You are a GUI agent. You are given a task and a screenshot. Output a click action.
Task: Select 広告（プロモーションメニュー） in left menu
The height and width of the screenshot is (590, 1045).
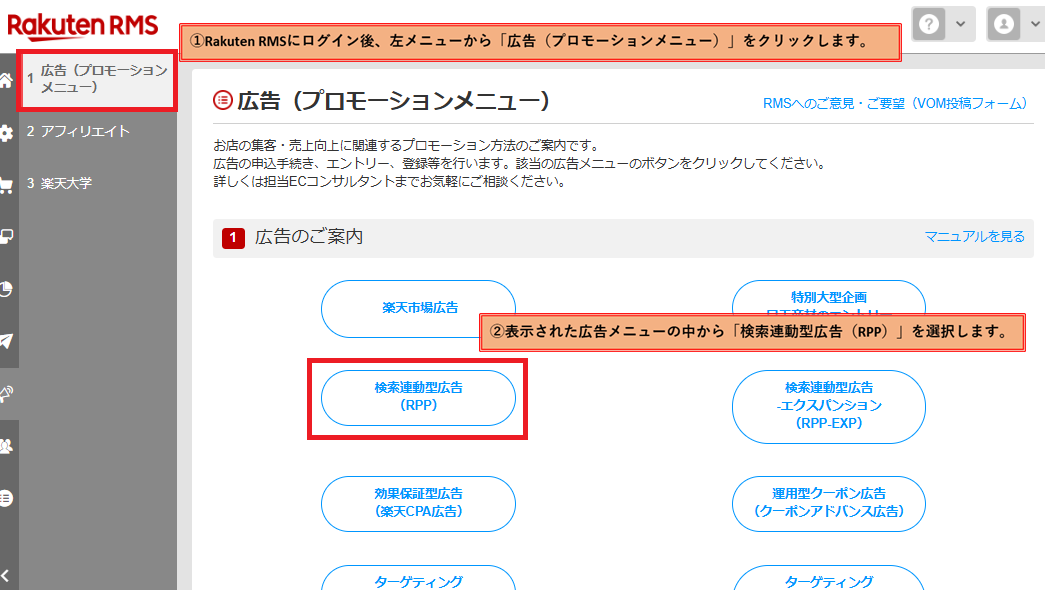pyautogui.click(x=98, y=79)
